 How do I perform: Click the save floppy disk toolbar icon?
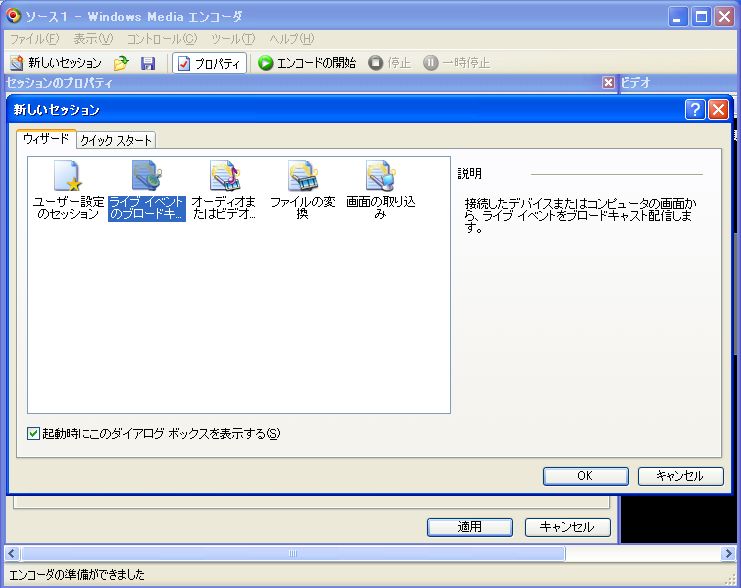(148, 63)
